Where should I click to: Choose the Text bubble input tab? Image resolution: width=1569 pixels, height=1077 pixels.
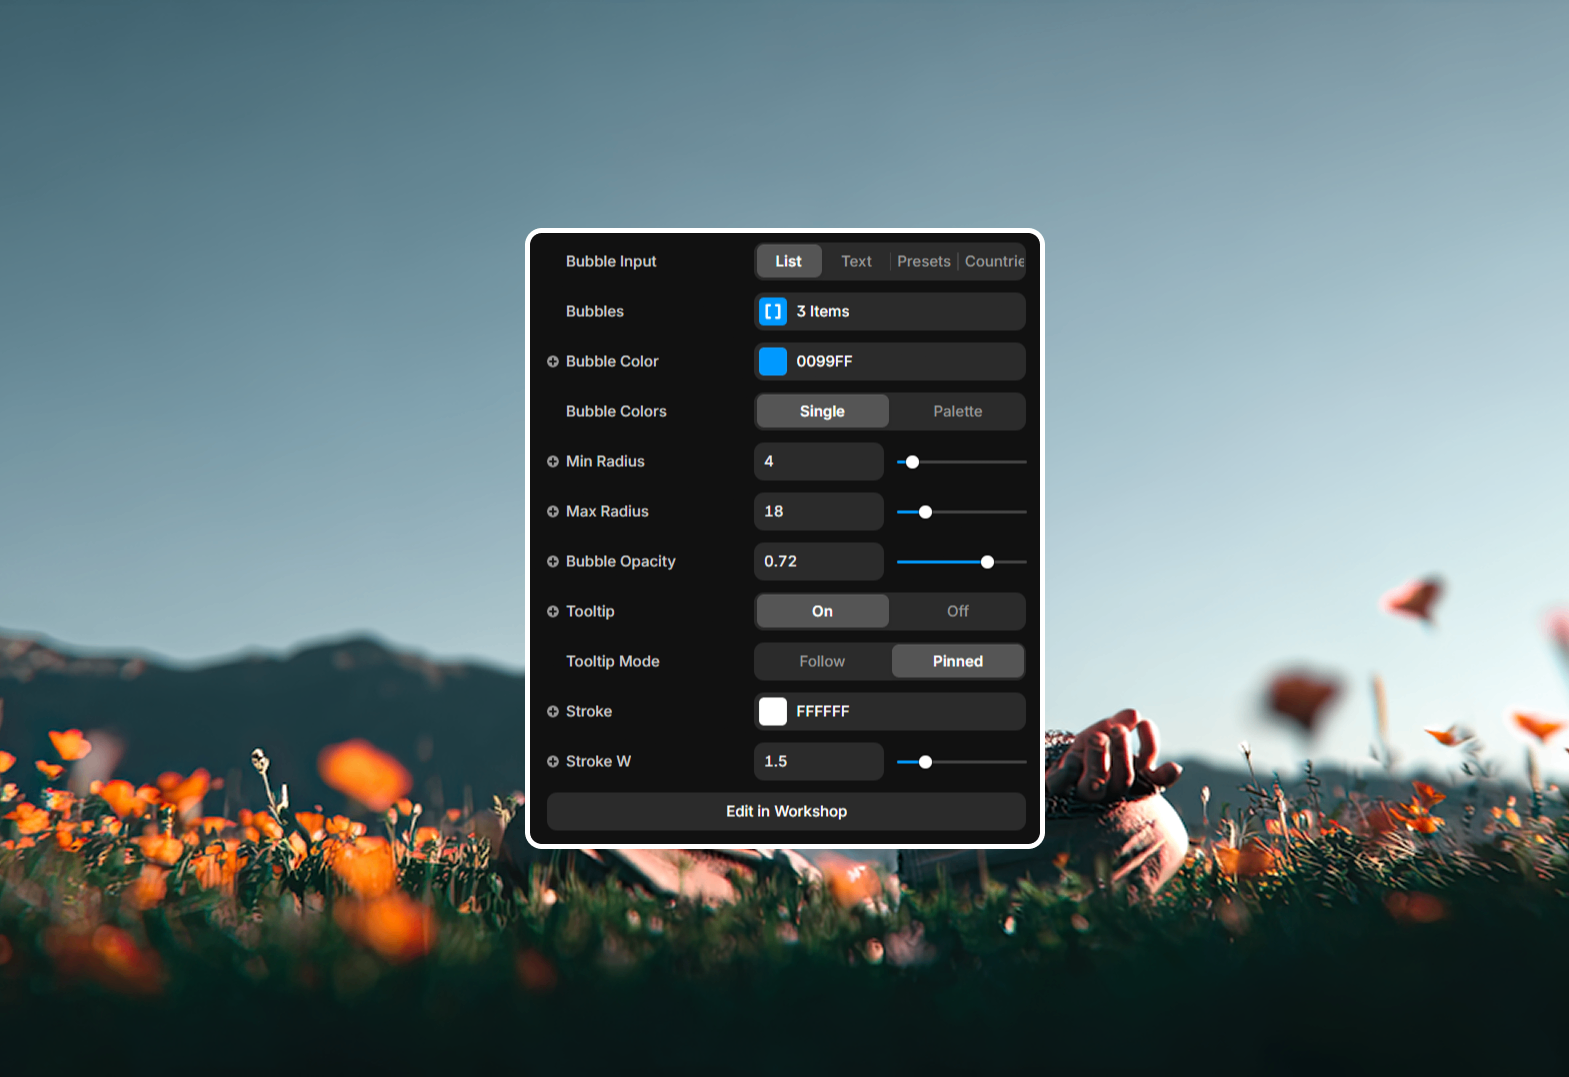(x=856, y=261)
